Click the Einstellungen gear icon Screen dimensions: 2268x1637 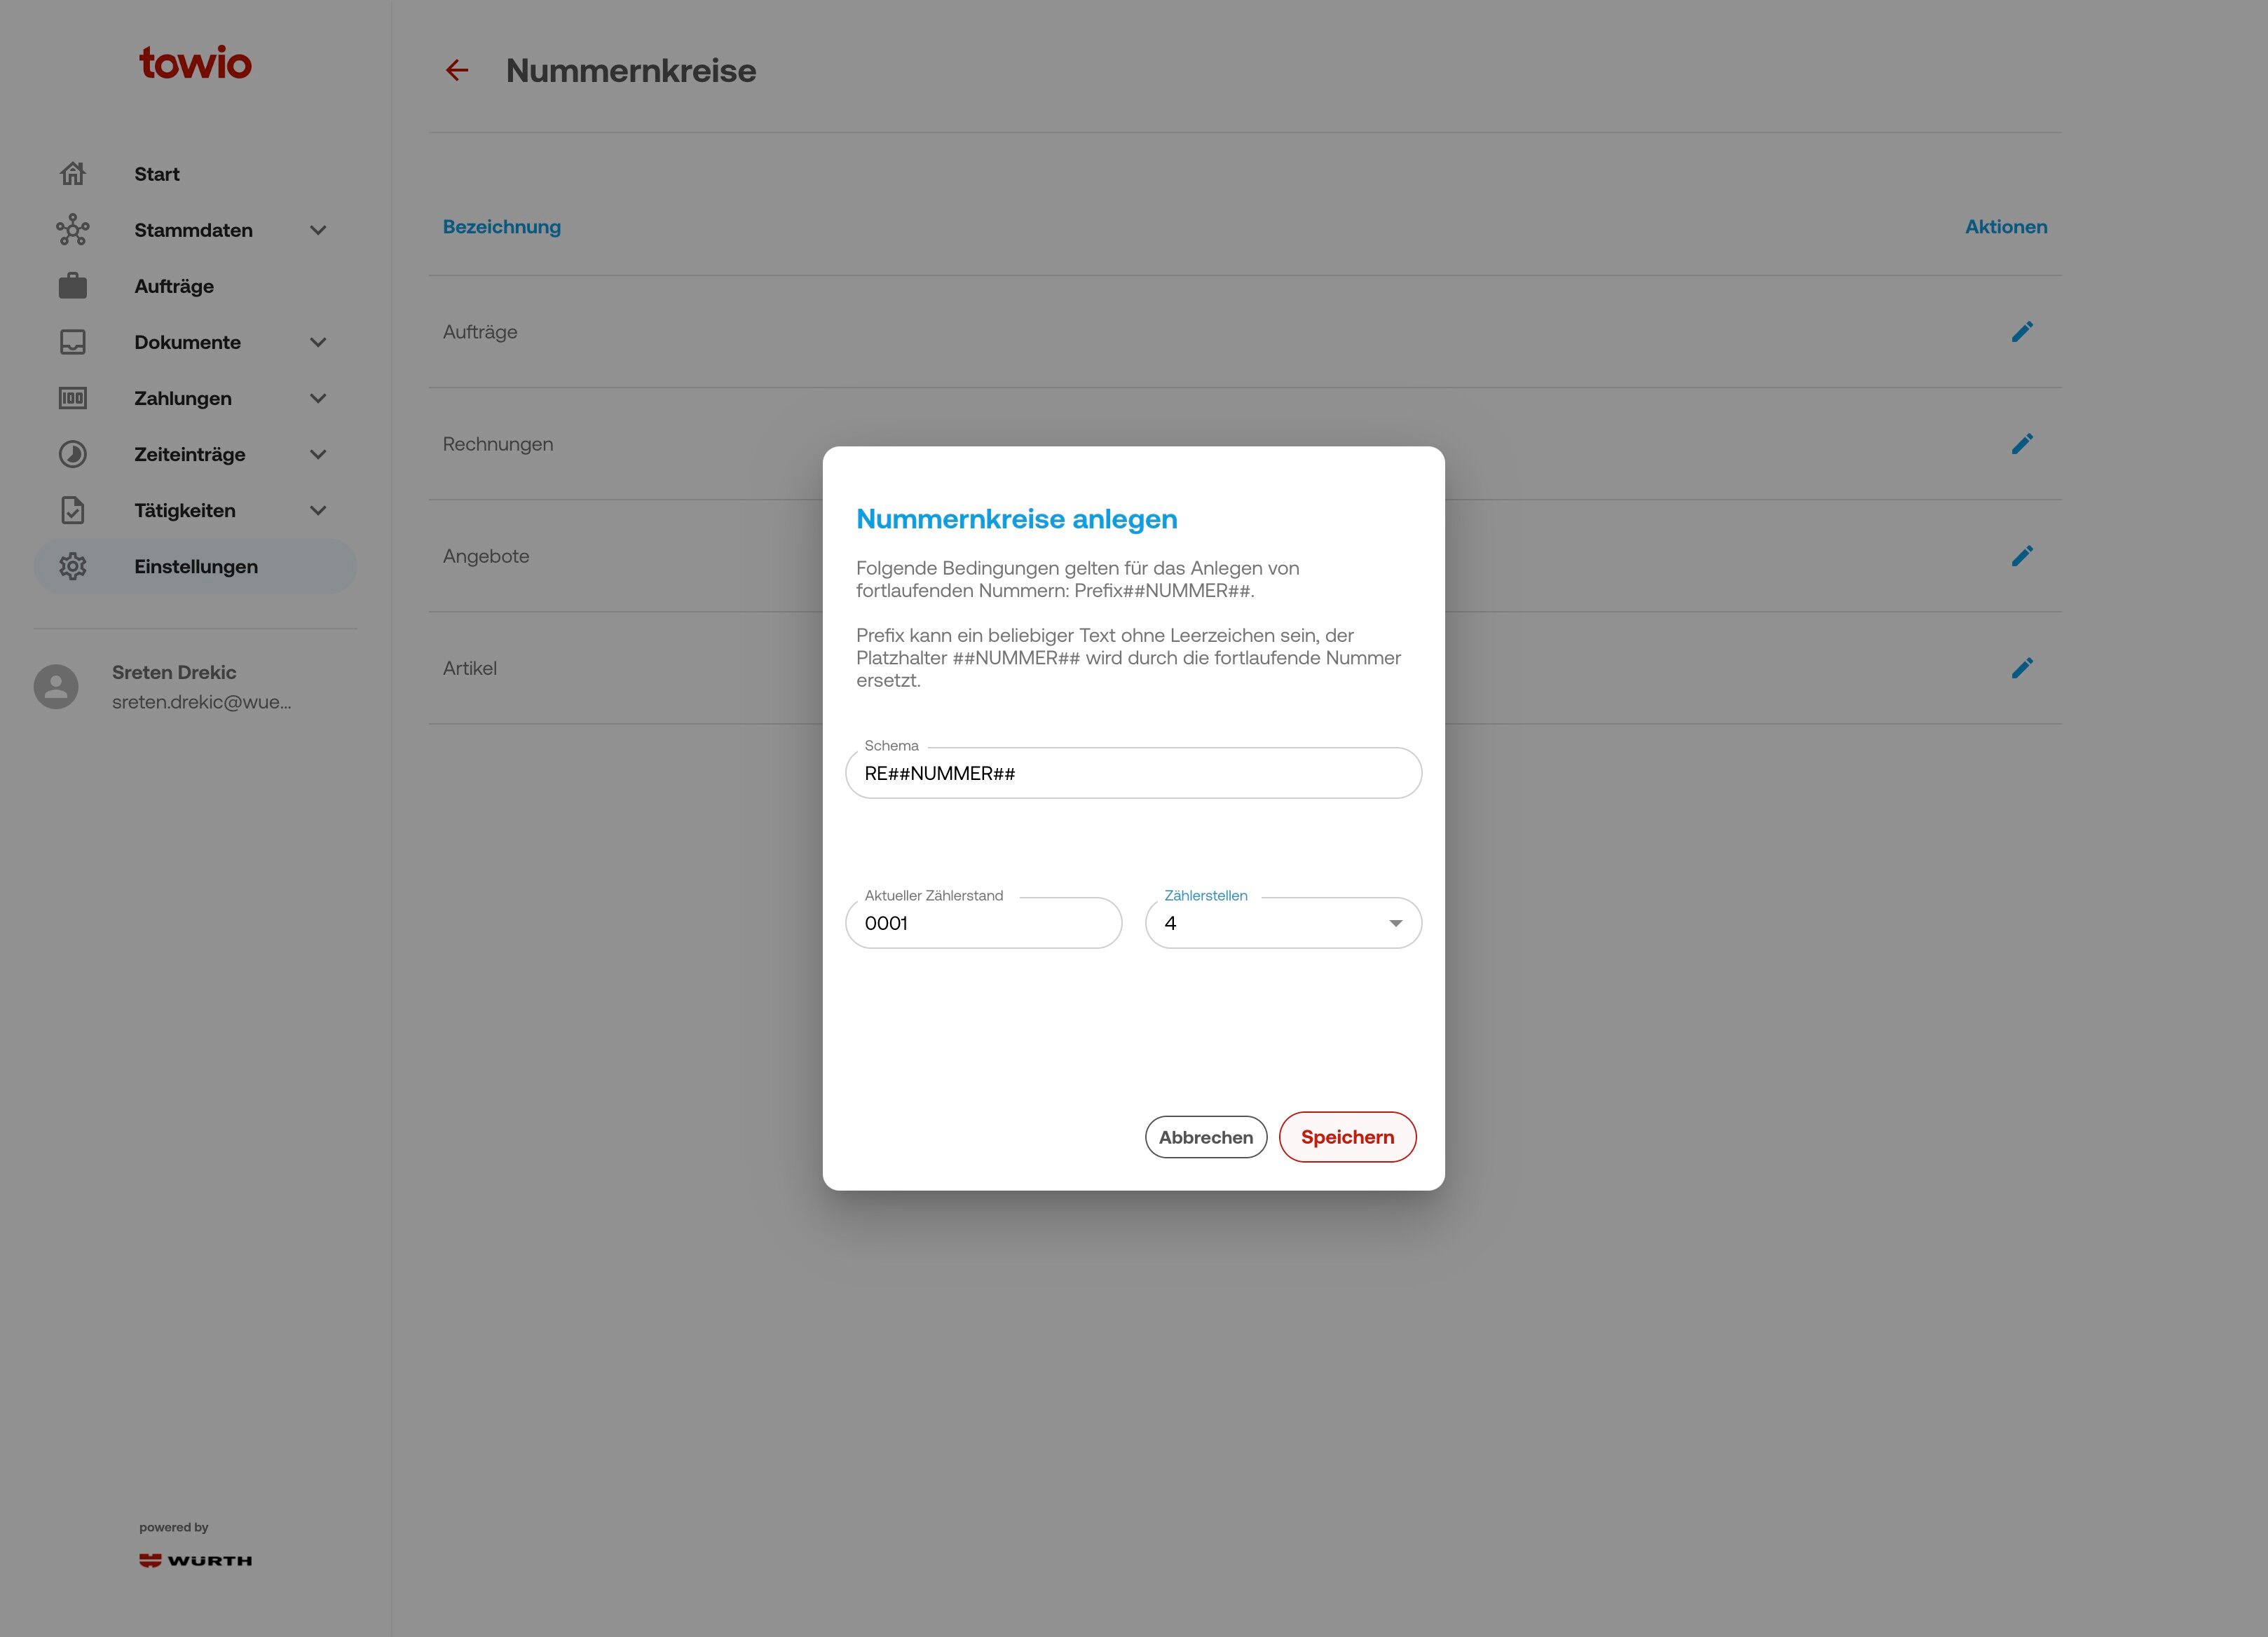click(72, 566)
